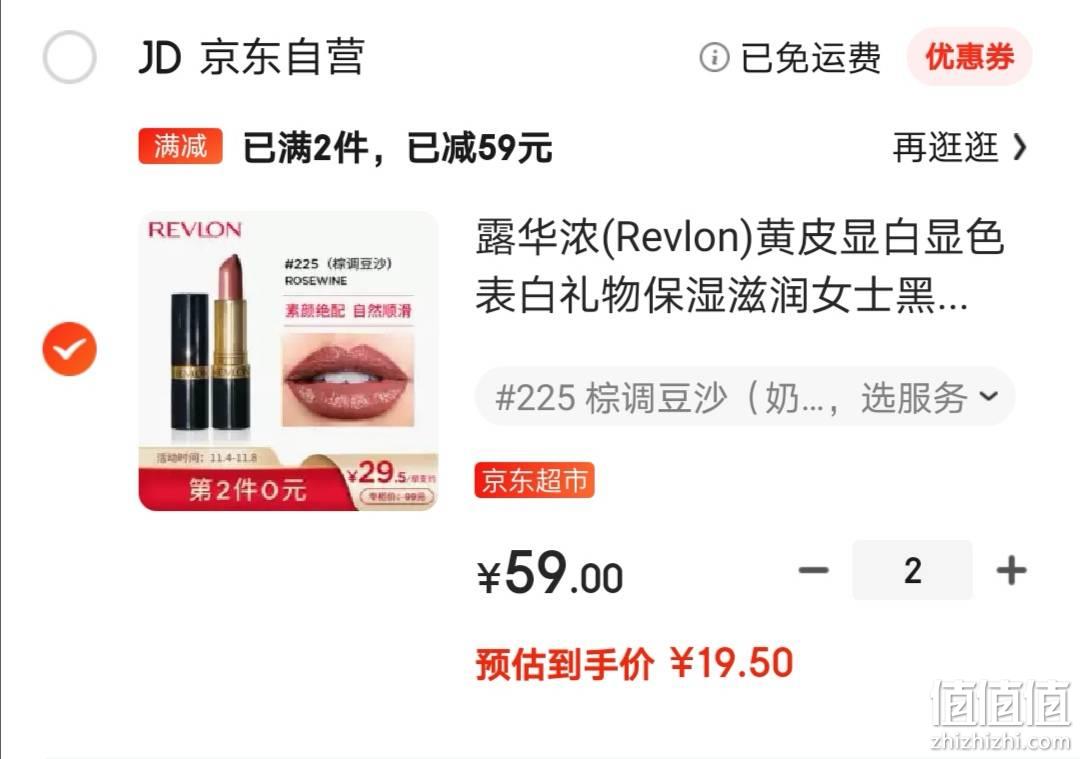Click the chevron next to 再逛逛
1080x759 pixels.
[1019, 147]
